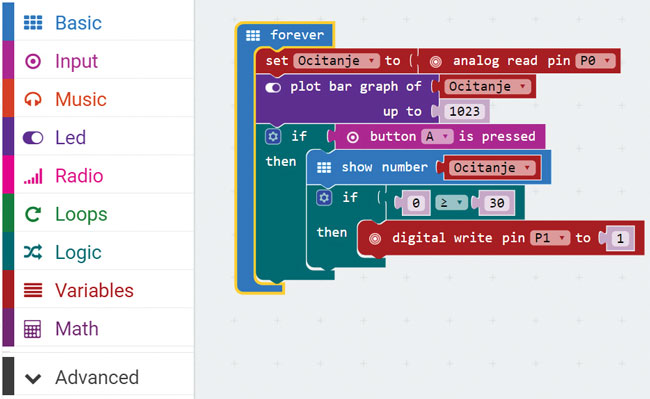This screenshot has width=650, height=399.
Task: Click the Variables lines icon
Action: 33,290
